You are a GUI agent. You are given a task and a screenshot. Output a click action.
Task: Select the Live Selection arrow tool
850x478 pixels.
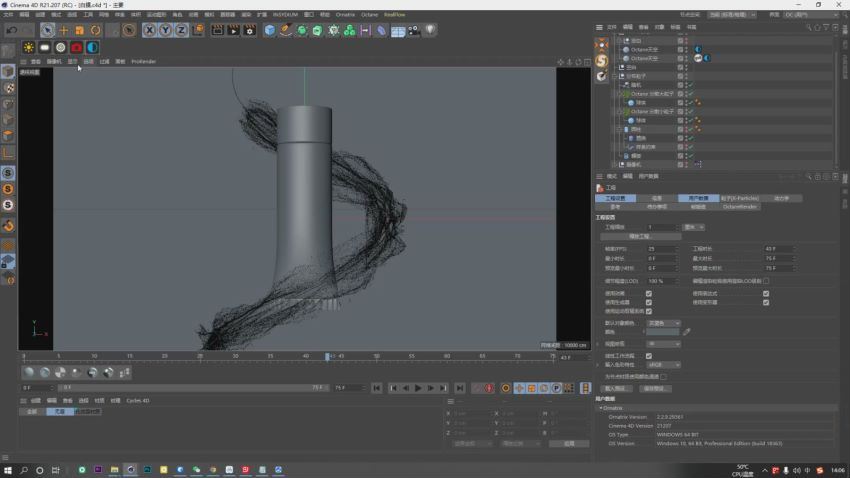pyautogui.click(x=47, y=30)
